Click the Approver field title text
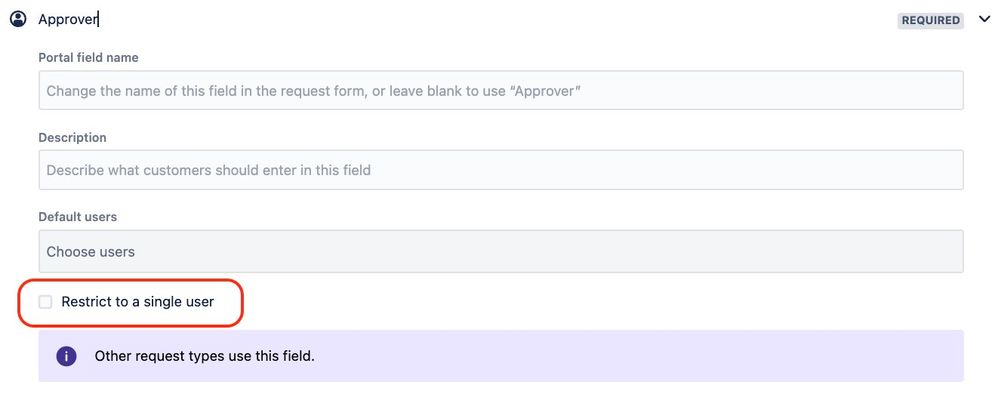This screenshot has height=397, width=998. pyautogui.click(x=67, y=20)
